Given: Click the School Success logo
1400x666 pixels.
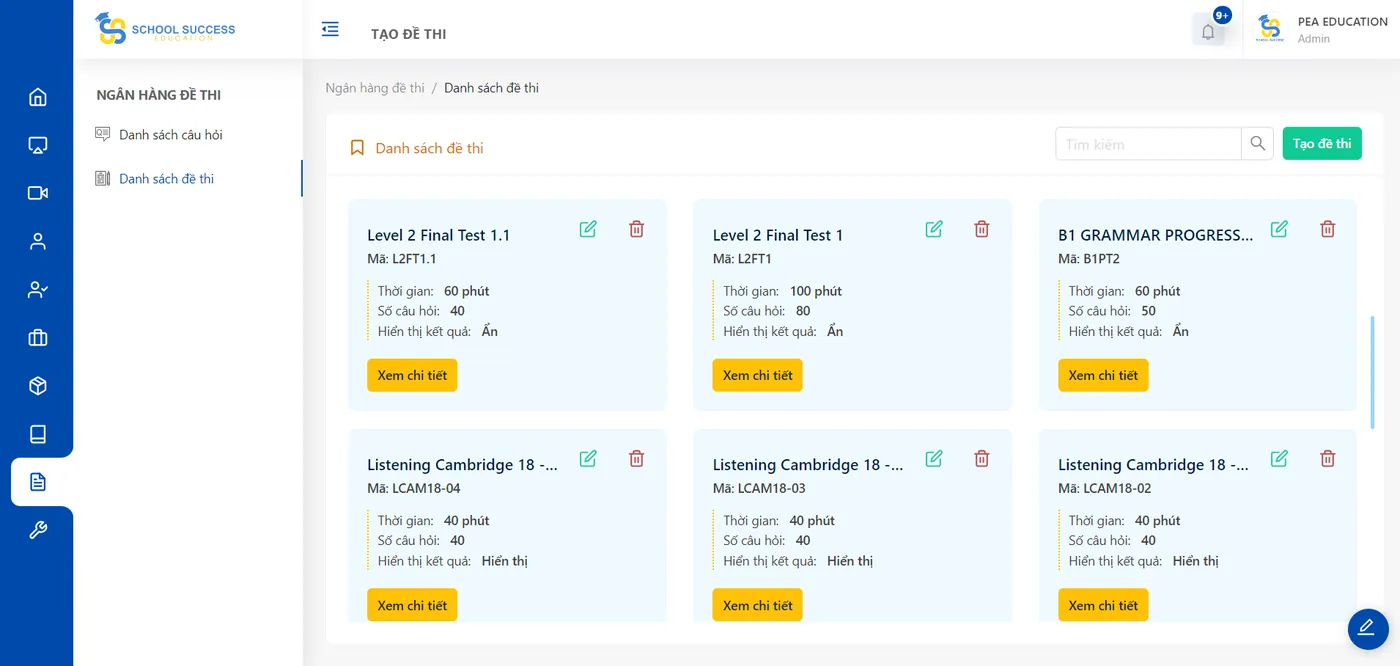Looking at the screenshot, I should tap(165, 29).
